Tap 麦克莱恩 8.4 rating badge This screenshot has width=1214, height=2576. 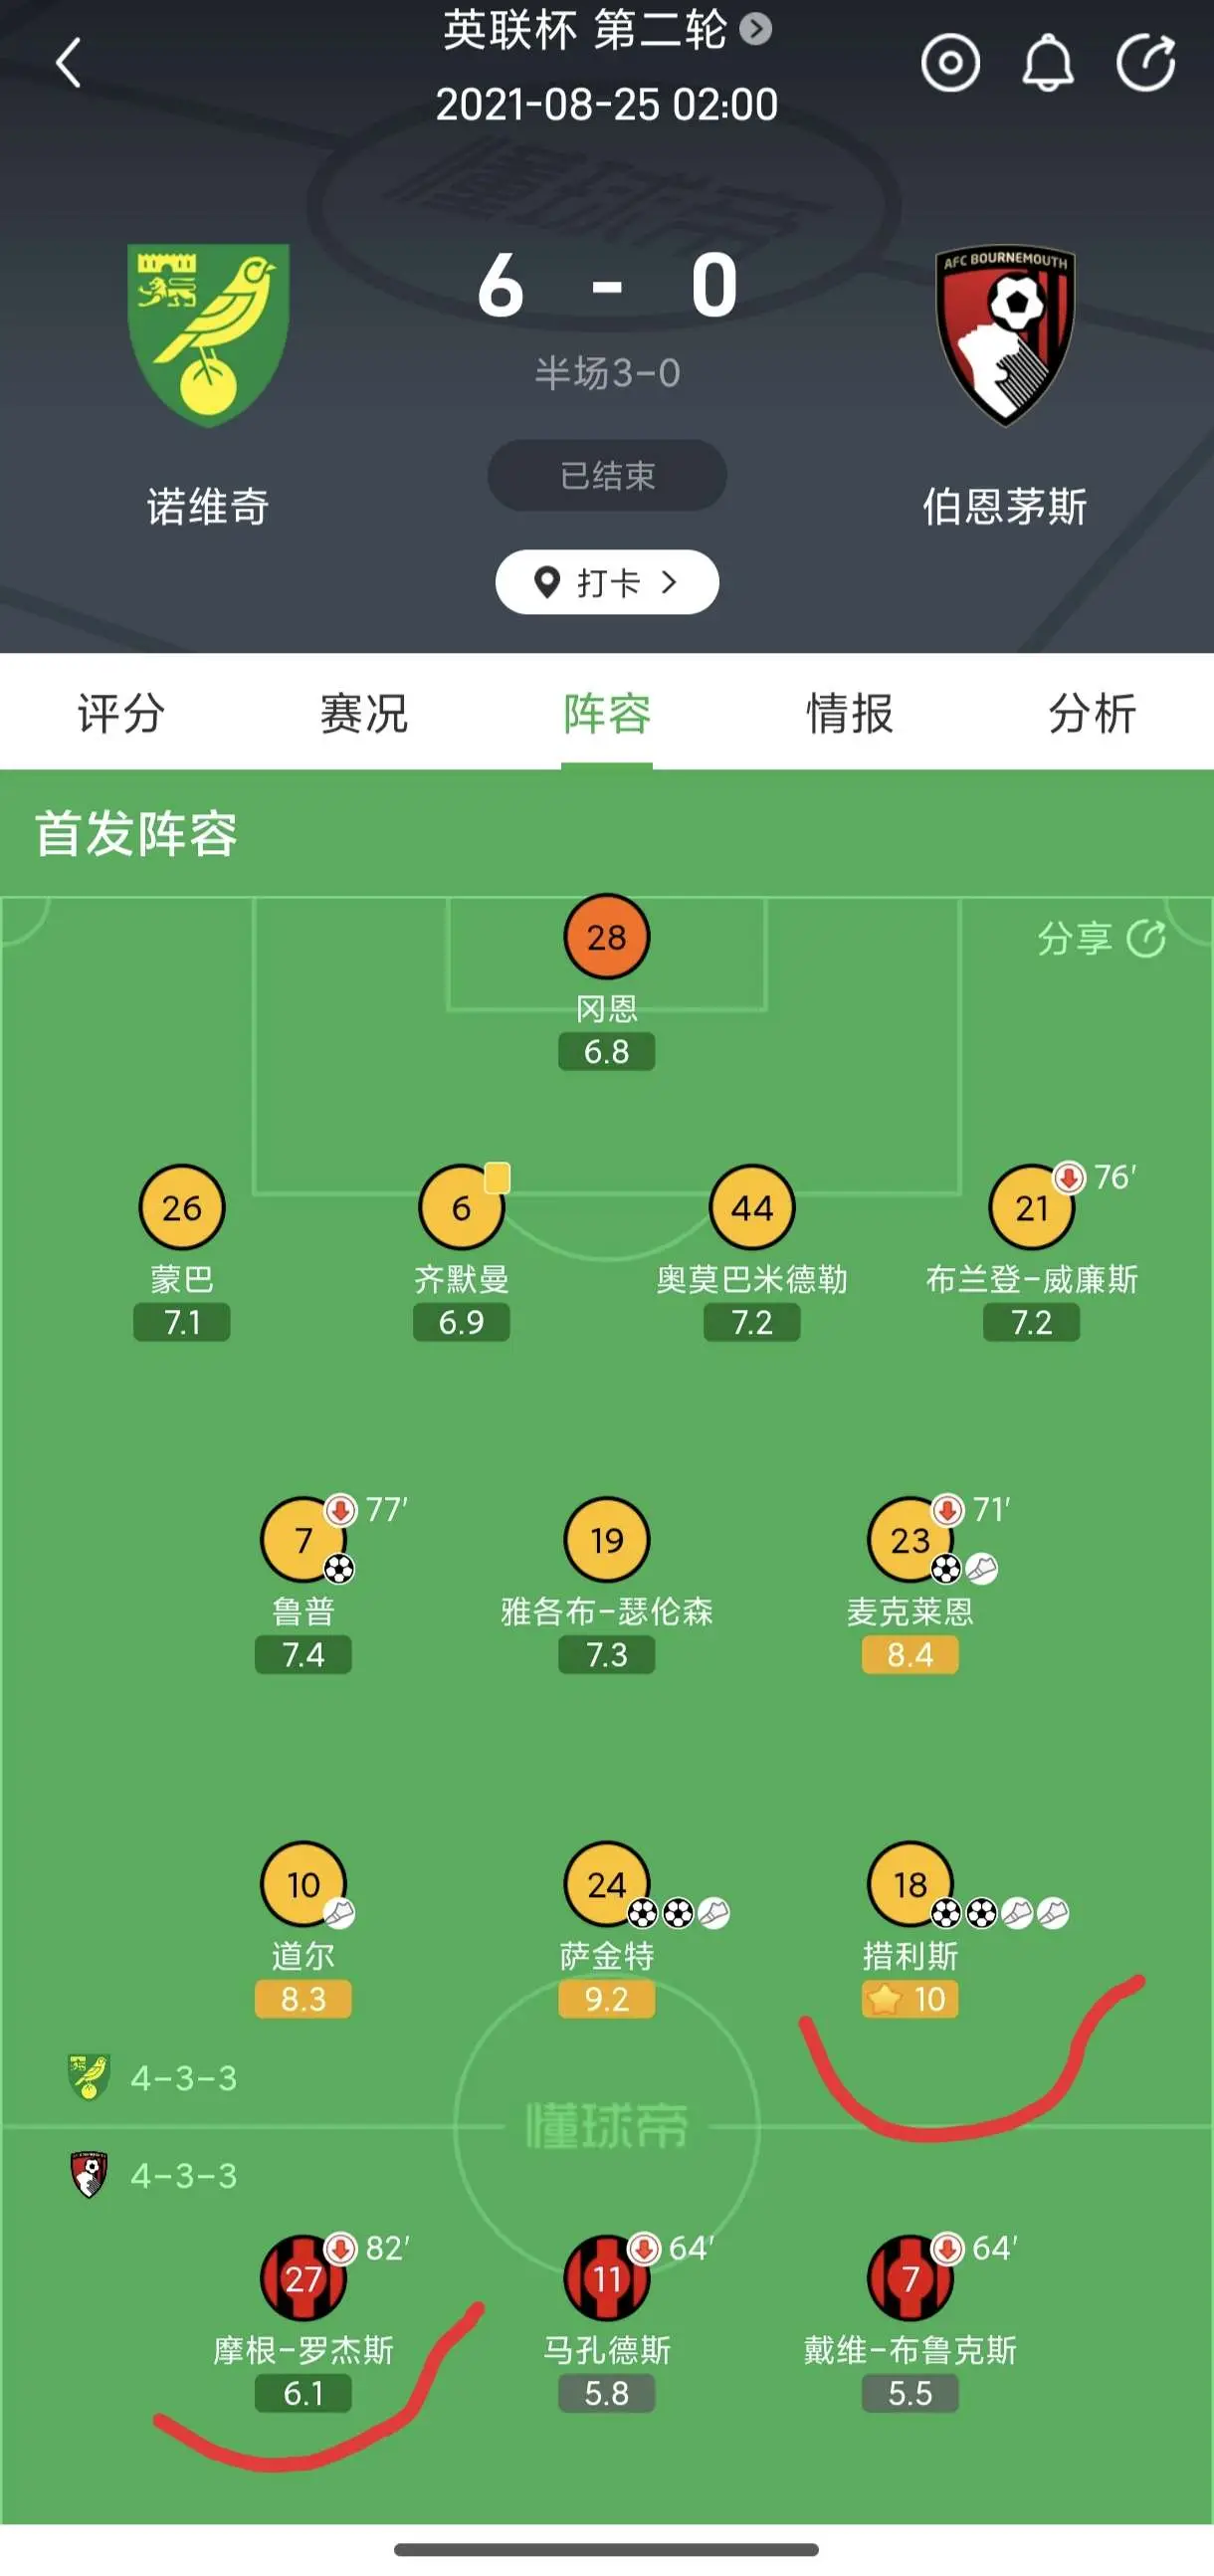910,1654
